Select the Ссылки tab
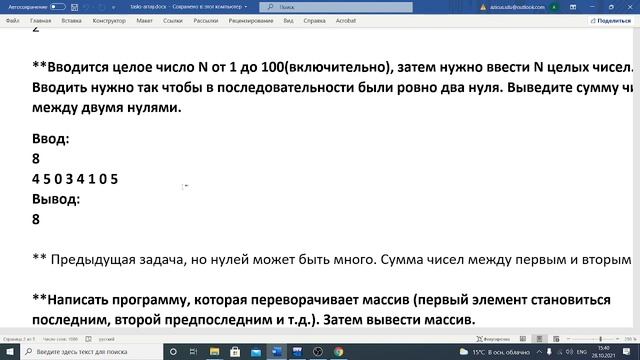Viewport: 640px width, 360px height. pyautogui.click(x=173, y=20)
